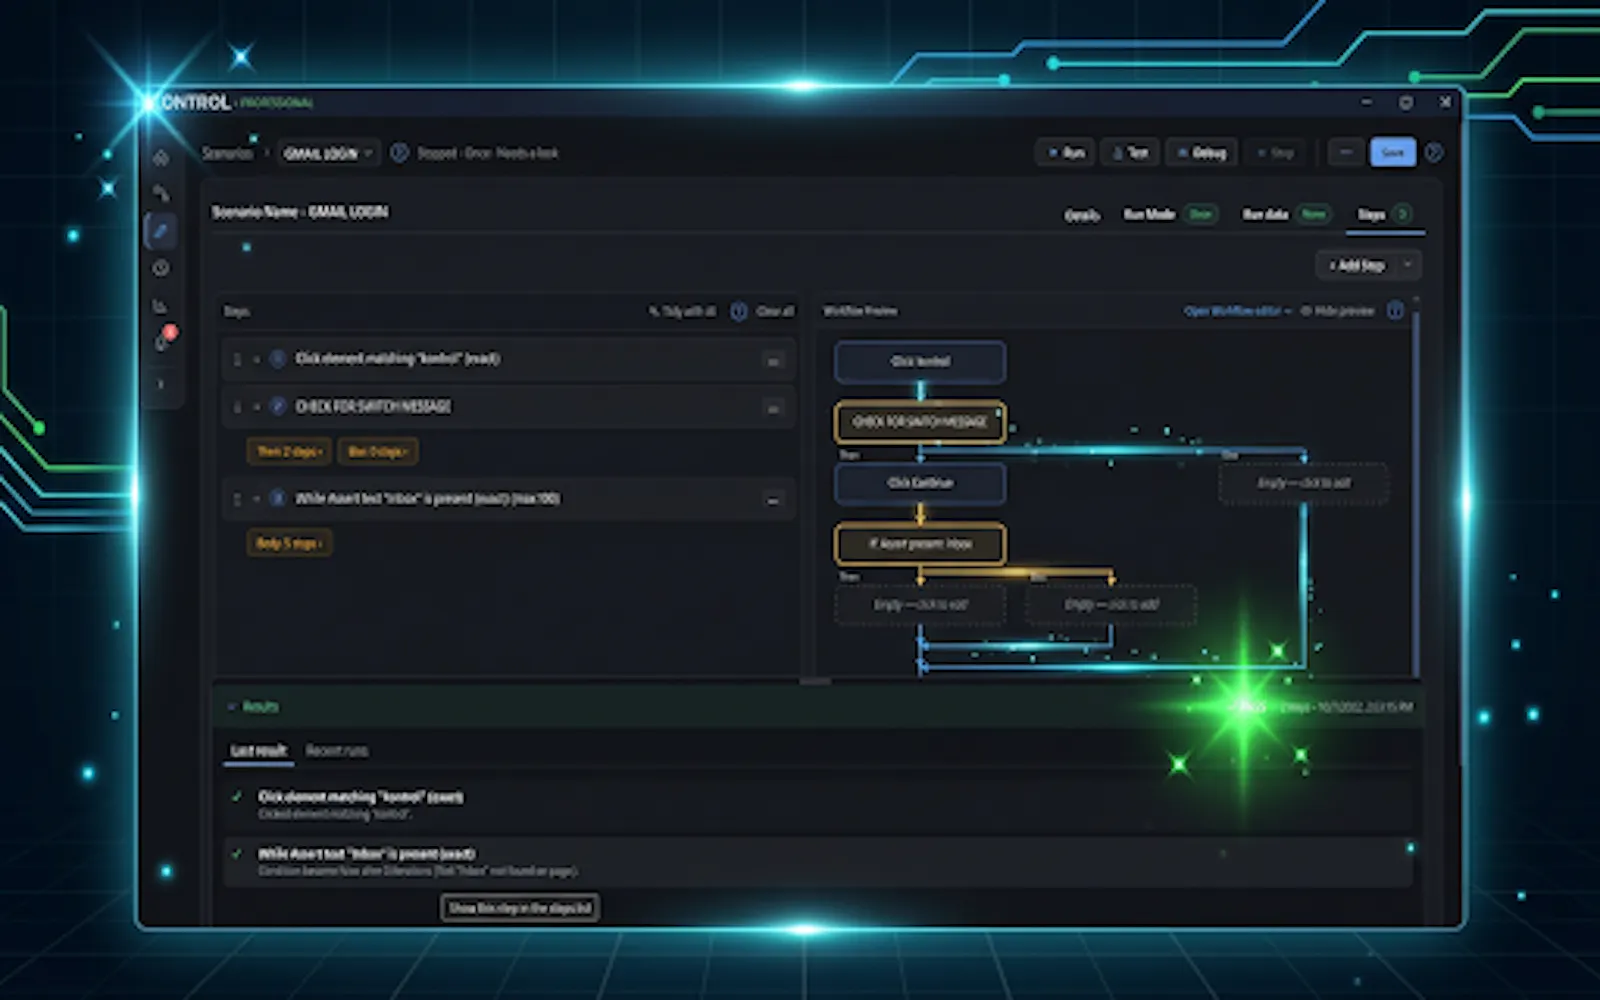Open the chart statistics icon in sidebar

[161, 306]
